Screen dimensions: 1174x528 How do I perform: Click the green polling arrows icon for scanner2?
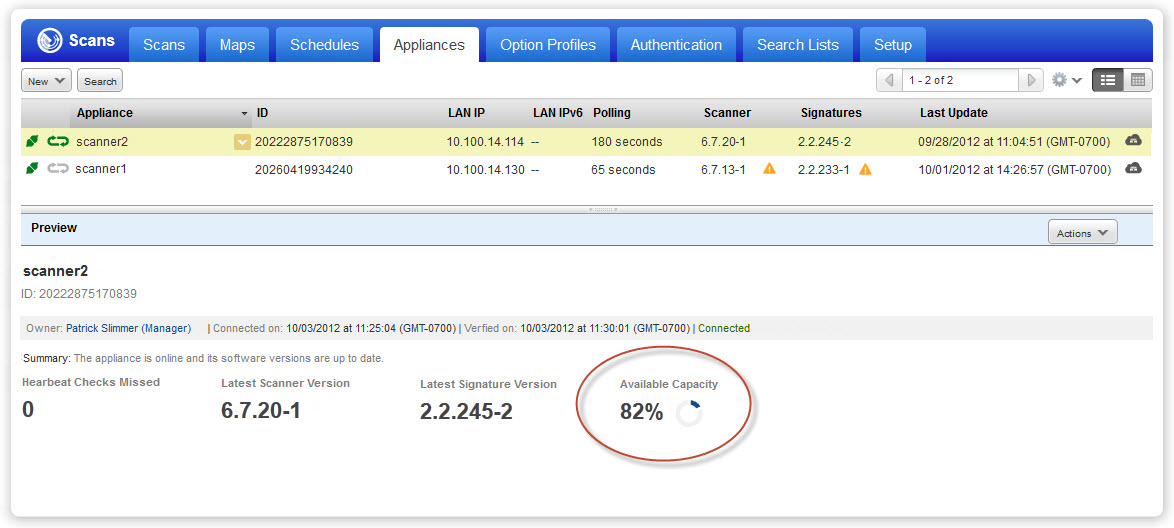(58, 141)
